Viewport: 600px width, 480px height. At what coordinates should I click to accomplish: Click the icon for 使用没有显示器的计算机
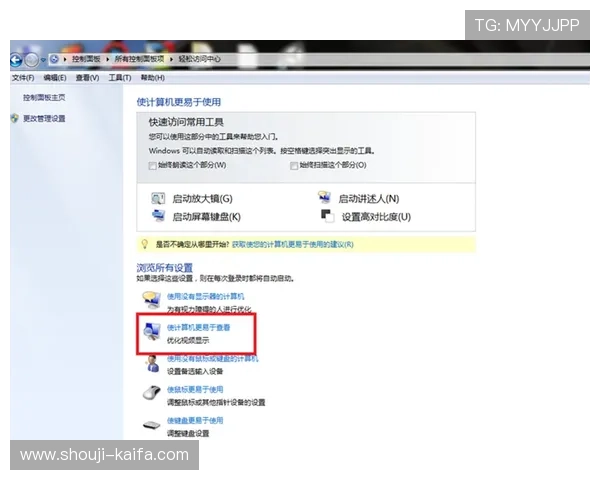(152, 300)
